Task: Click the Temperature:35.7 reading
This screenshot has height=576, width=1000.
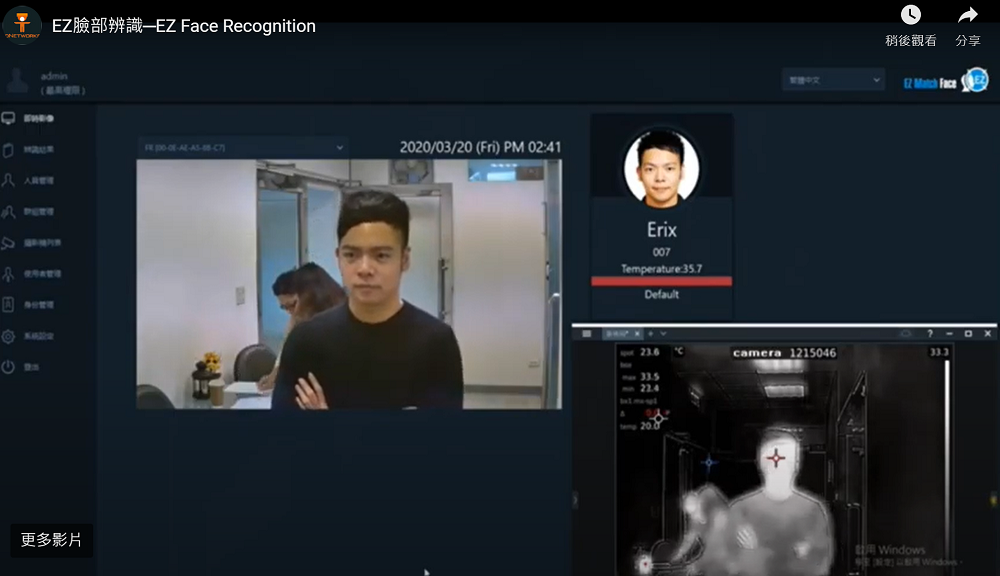Action: click(661, 269)
